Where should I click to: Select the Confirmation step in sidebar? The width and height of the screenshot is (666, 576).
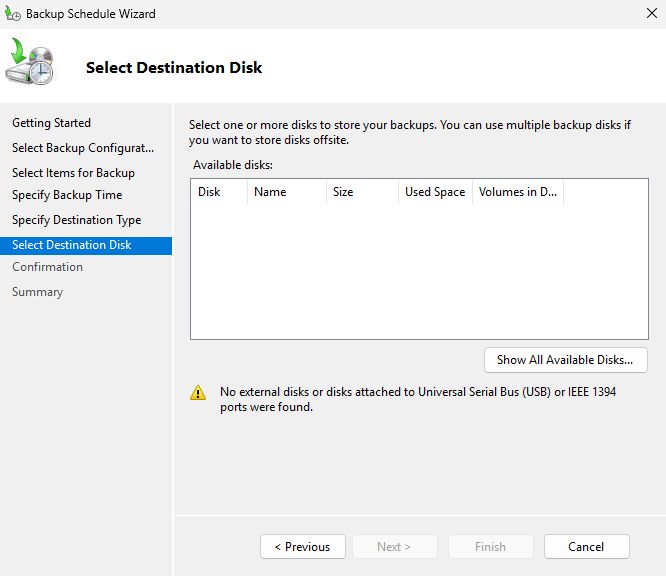pyautogui.click(x=47, y=267)
